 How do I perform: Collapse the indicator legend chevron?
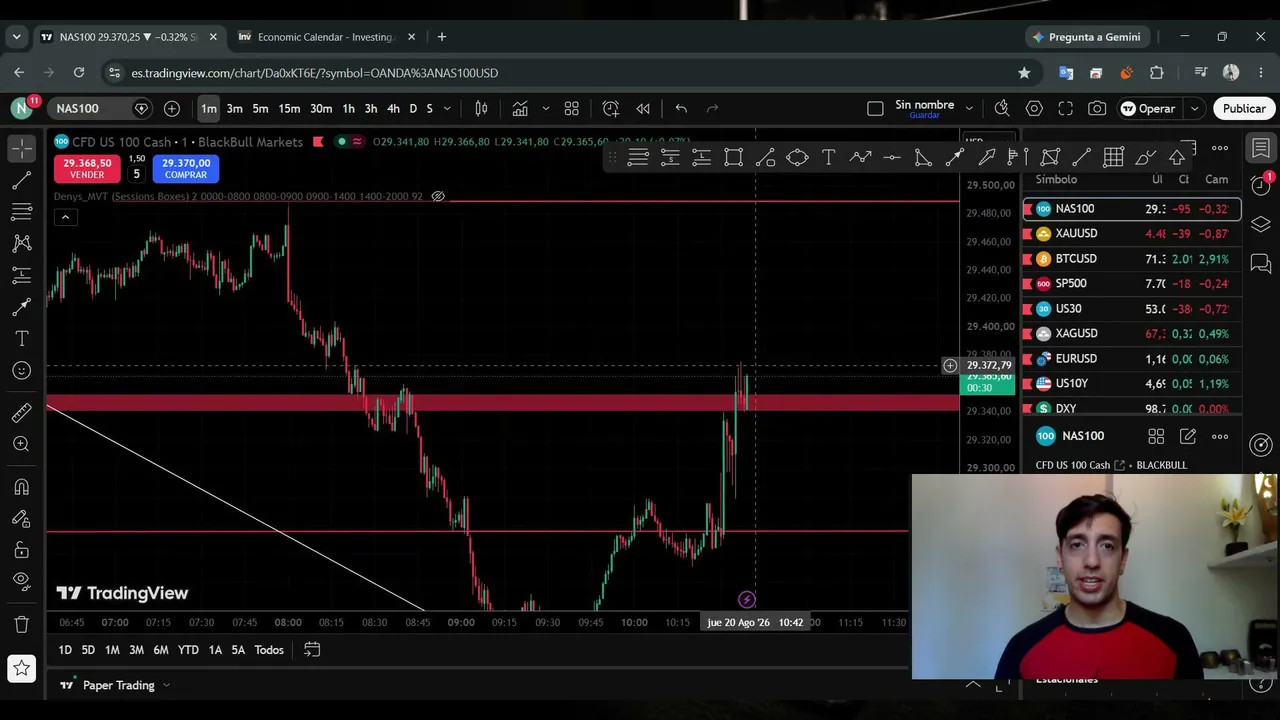click(x=65, y=217)
